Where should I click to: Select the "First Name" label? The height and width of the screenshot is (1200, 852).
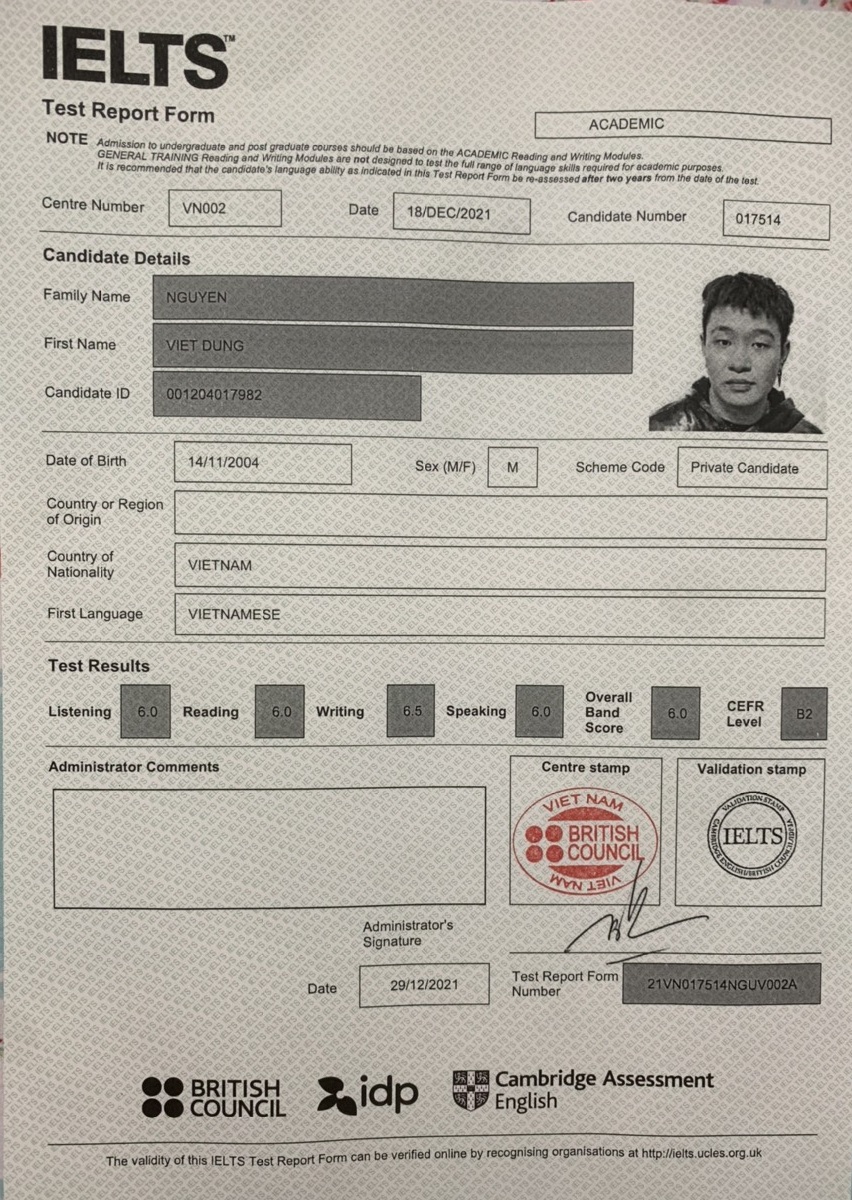[80, 344]
